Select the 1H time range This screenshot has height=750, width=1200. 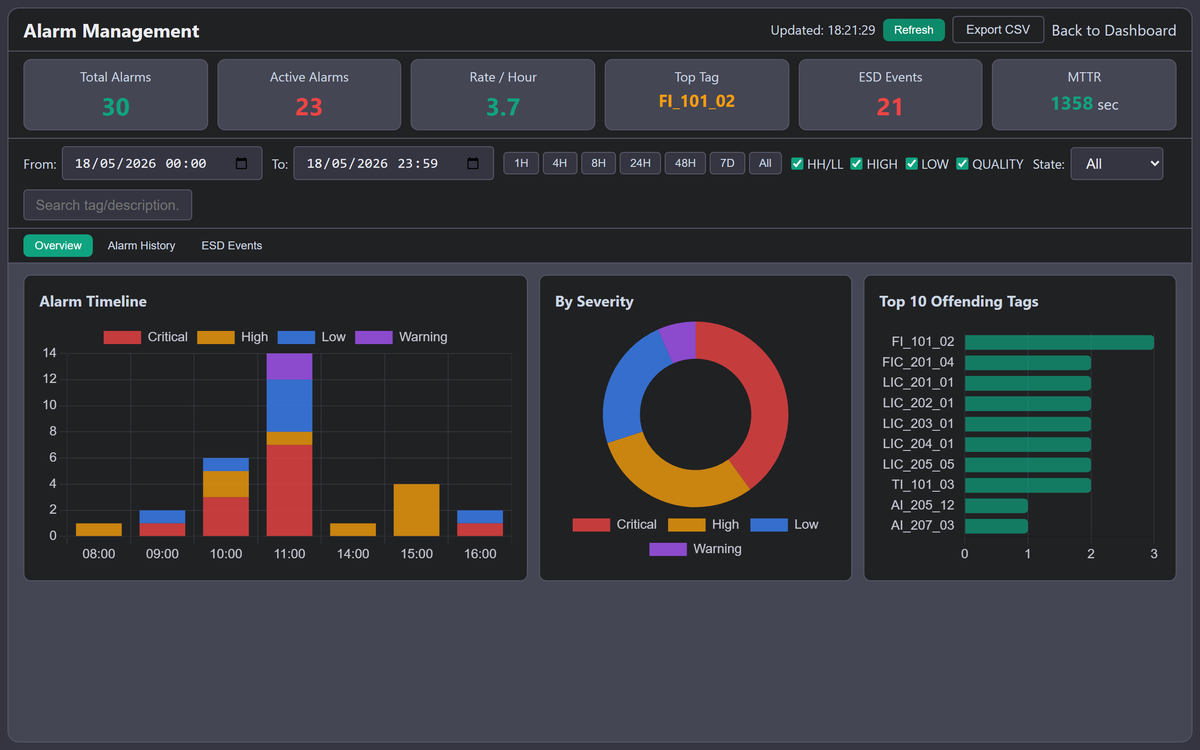point(521,163)
